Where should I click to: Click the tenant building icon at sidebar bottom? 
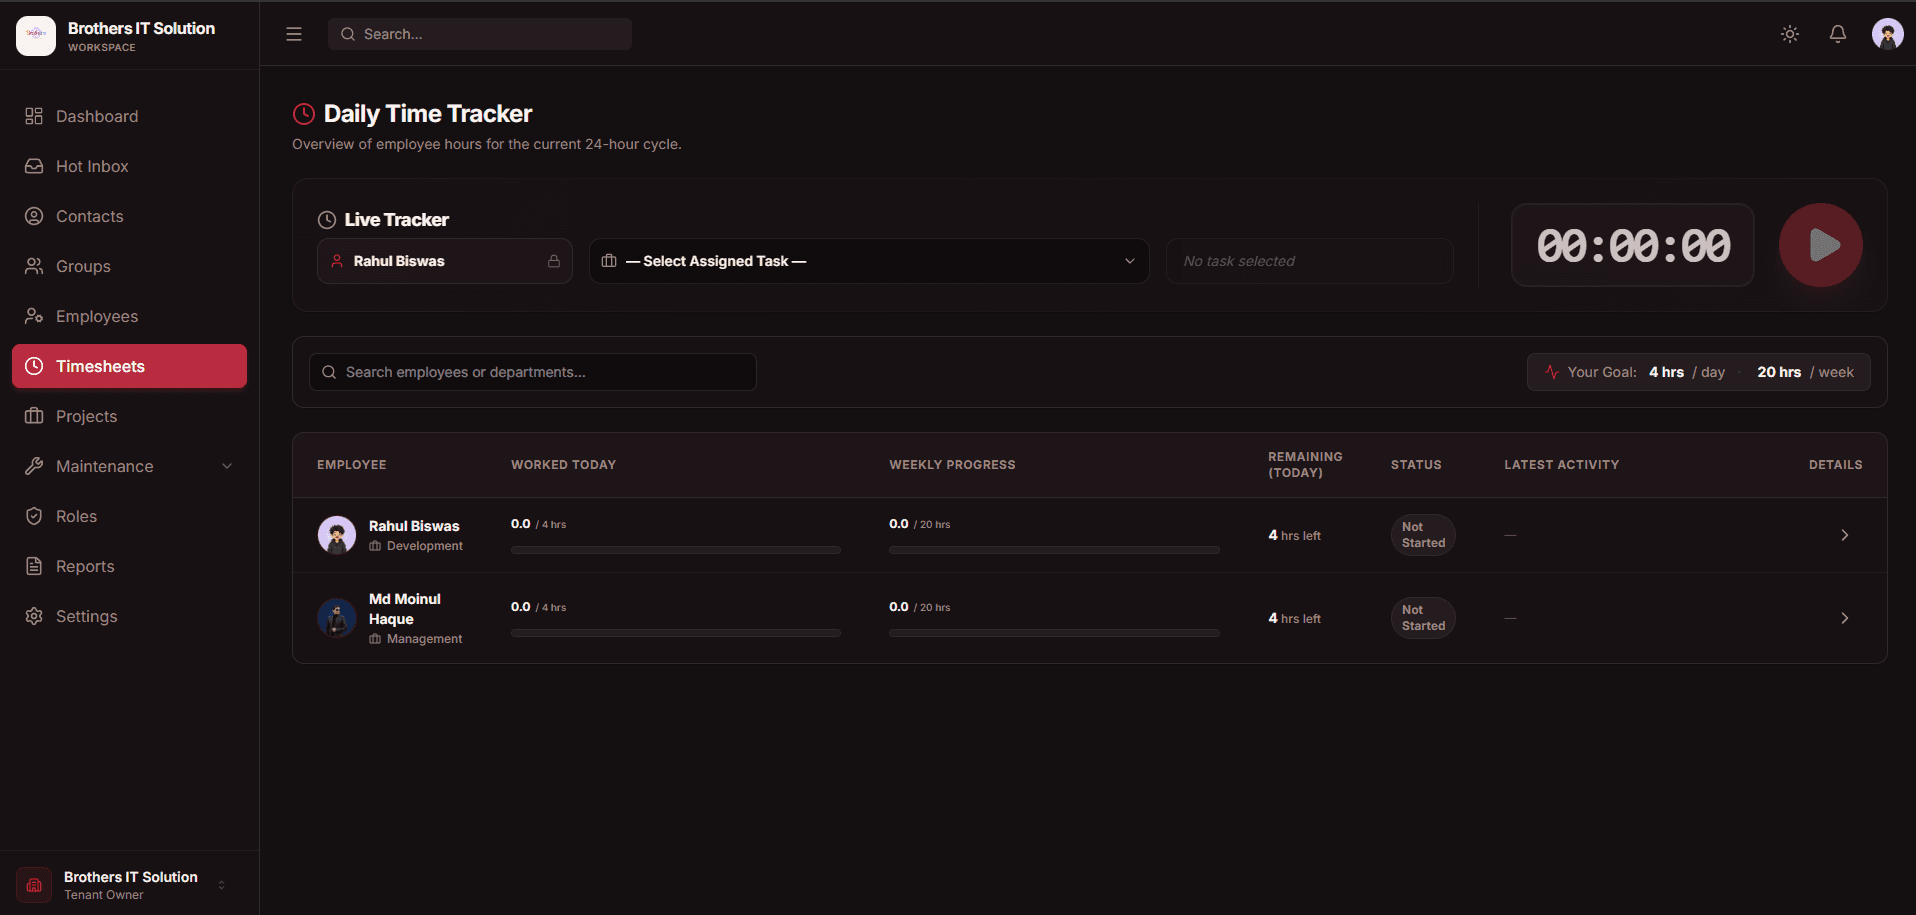tap(34, 885)
